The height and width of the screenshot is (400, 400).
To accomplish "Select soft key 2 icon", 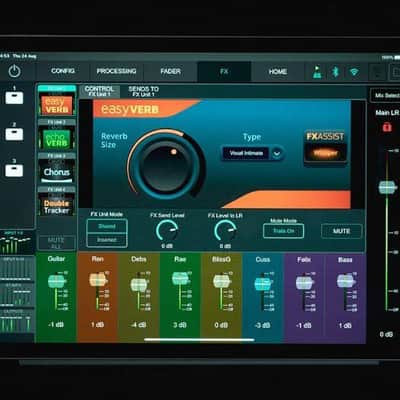I will pyautogui.click(x=14, y=134).
